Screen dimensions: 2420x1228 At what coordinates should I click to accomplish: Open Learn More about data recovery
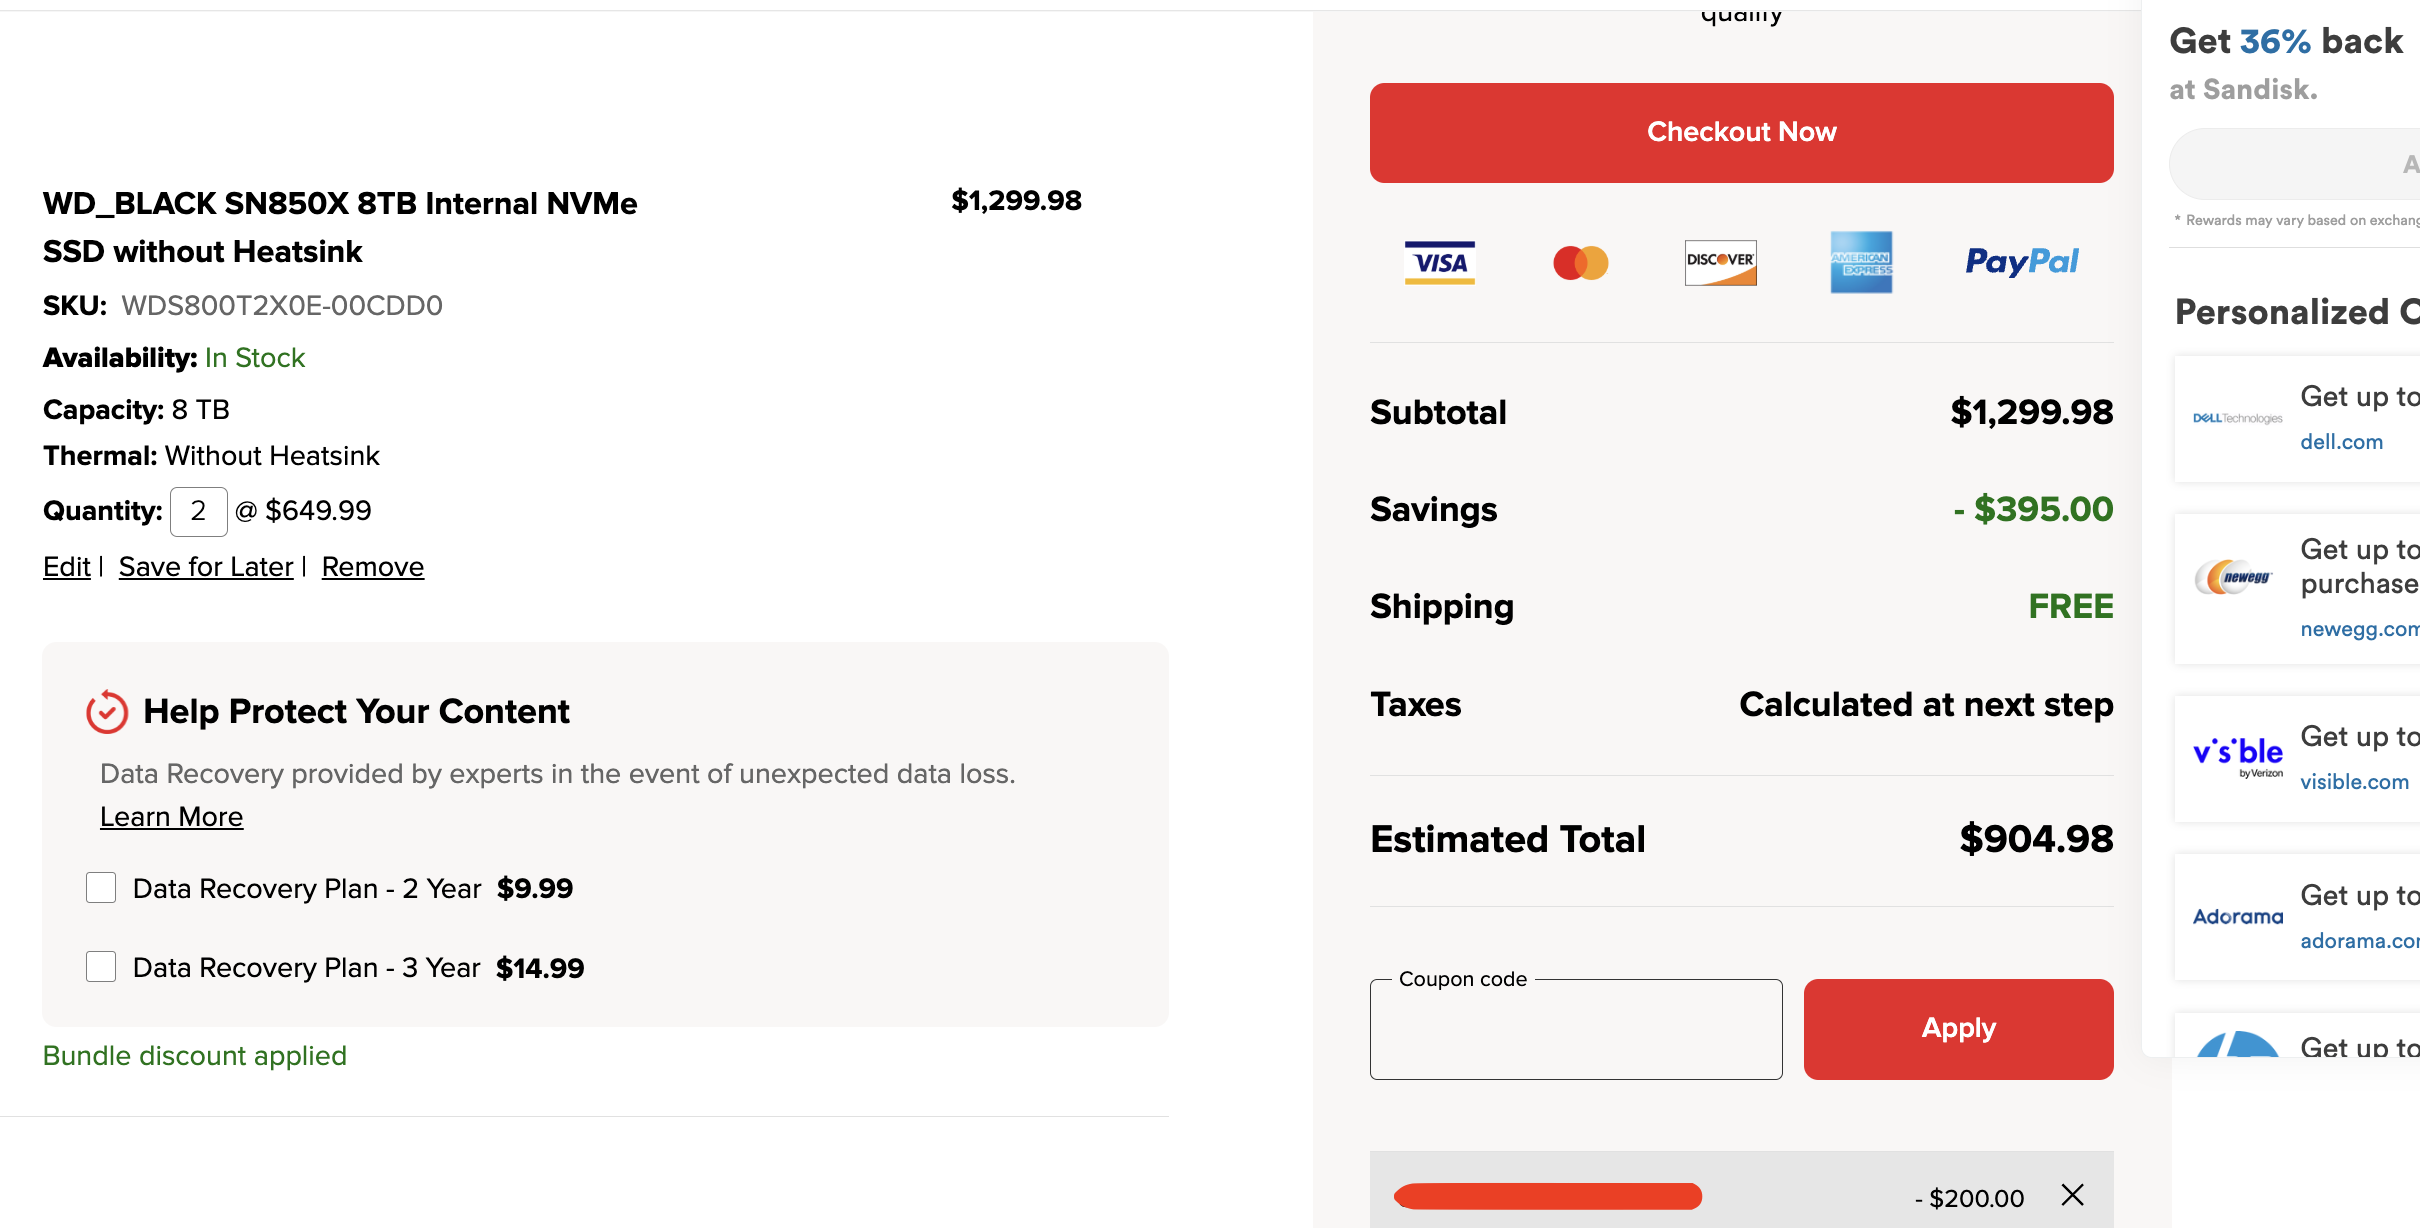[171, 817]
